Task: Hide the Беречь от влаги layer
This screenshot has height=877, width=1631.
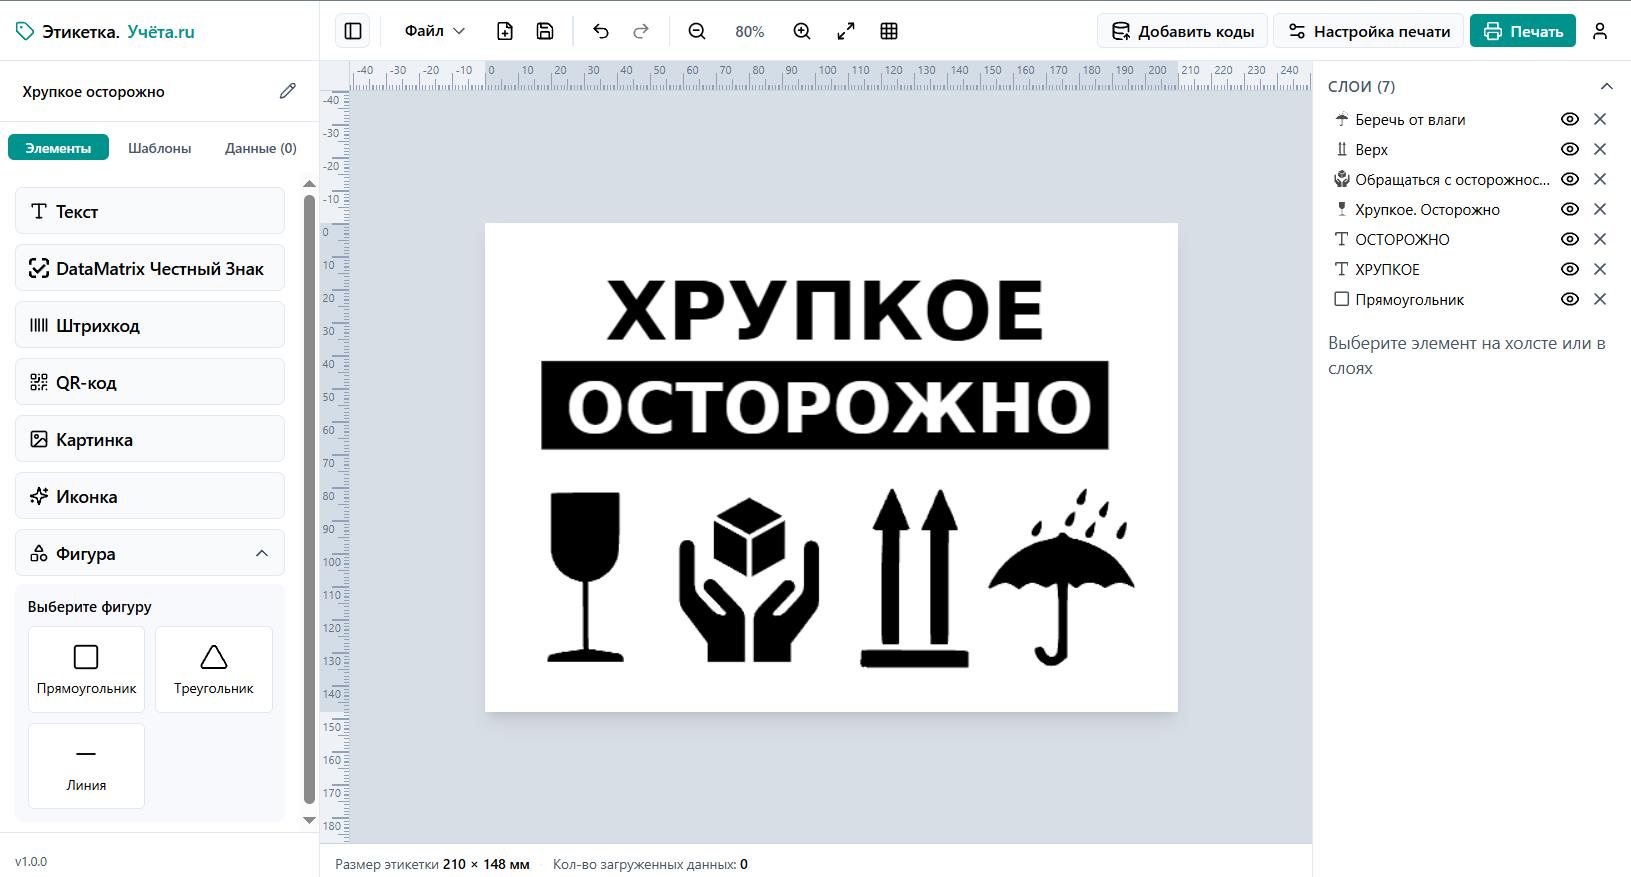Action: [1570, 119]
